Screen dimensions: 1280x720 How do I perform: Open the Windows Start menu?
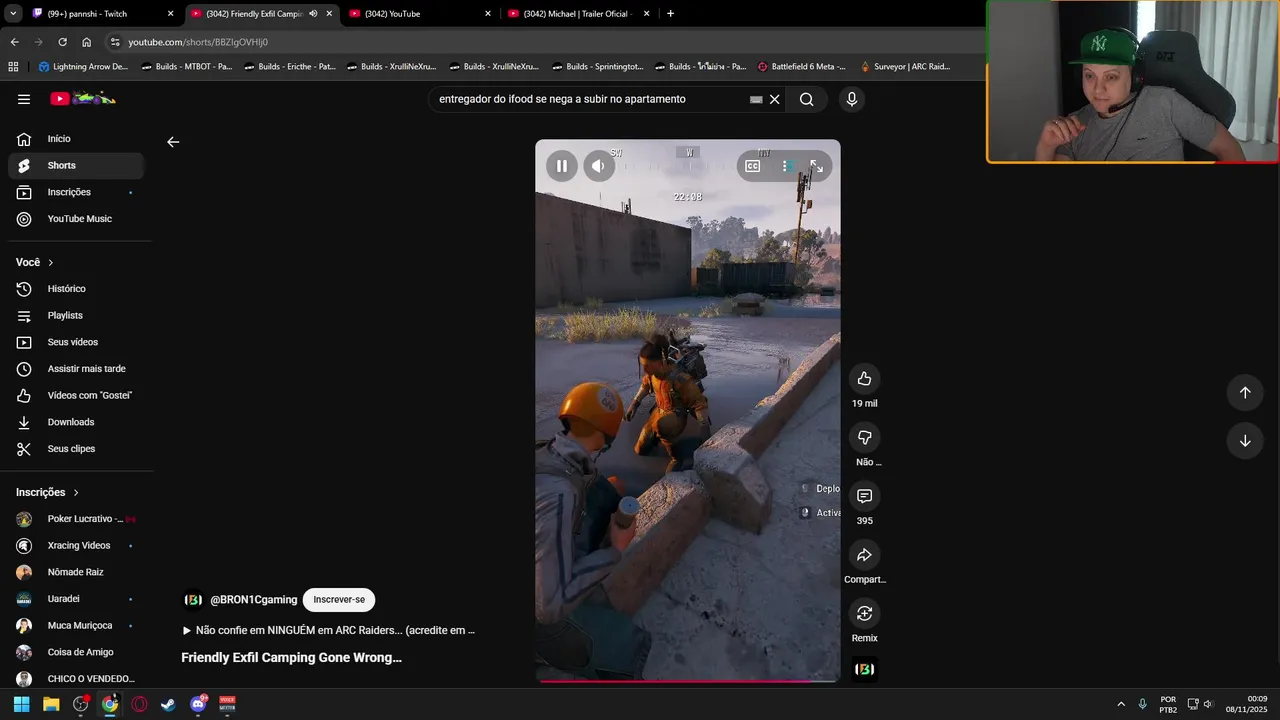coord(21,704)
